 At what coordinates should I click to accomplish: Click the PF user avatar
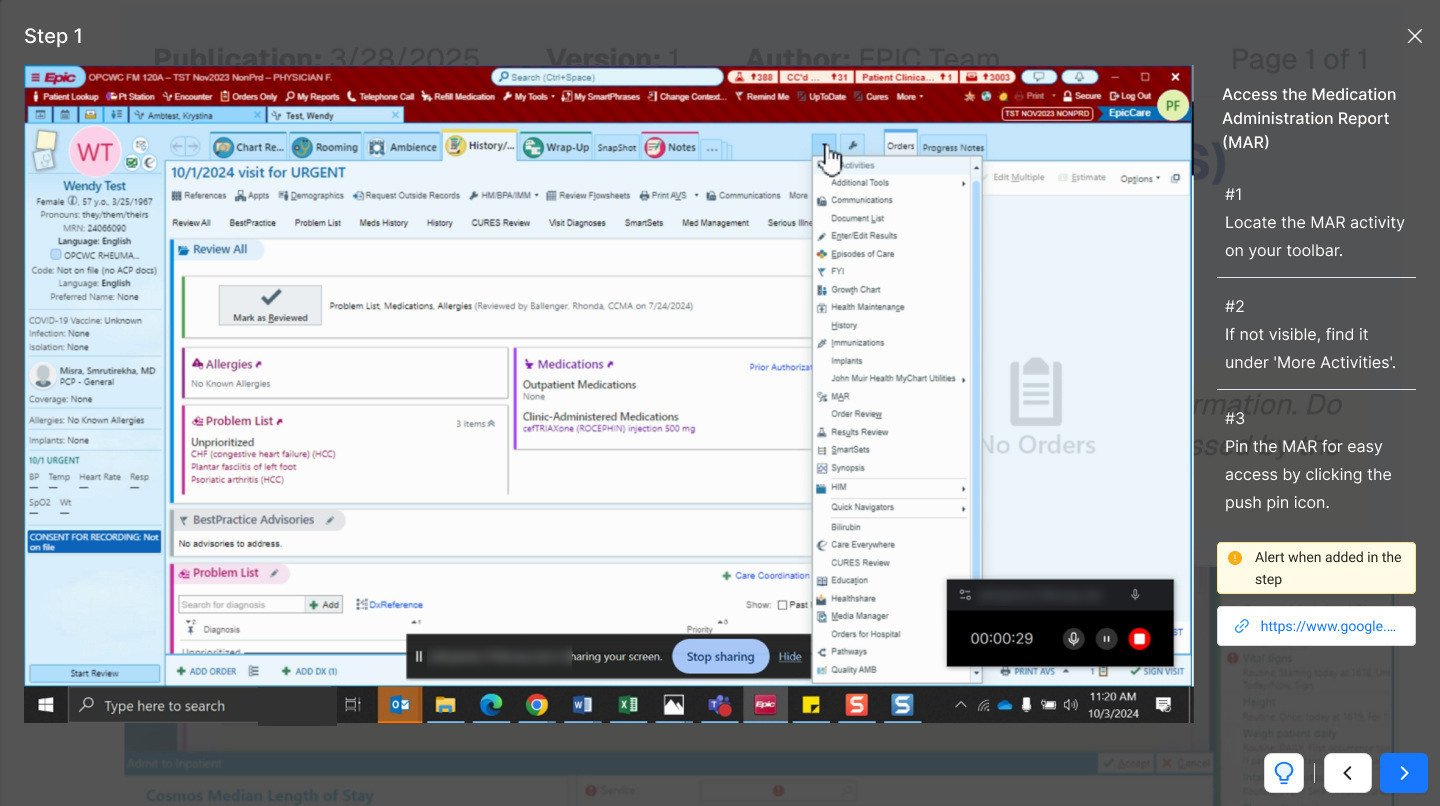(x=1171, y=104)
